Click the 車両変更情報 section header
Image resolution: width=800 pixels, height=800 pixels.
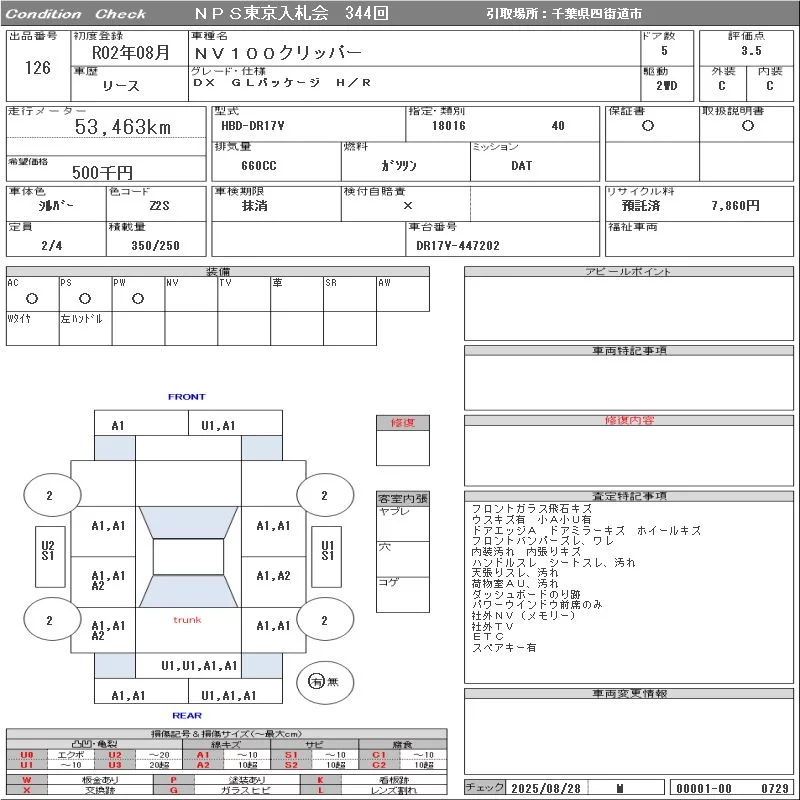click(629, 693)
